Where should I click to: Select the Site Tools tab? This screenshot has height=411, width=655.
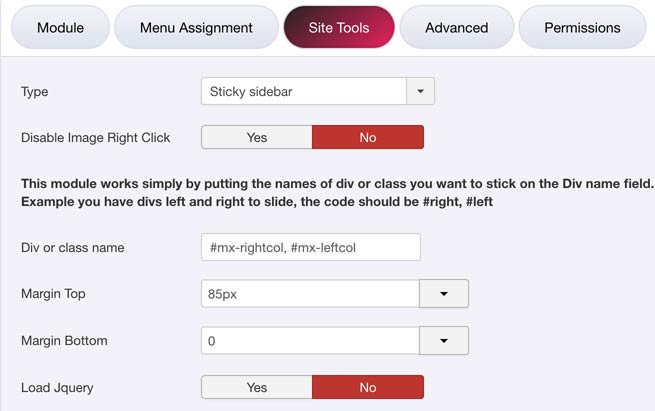point(339,28)
